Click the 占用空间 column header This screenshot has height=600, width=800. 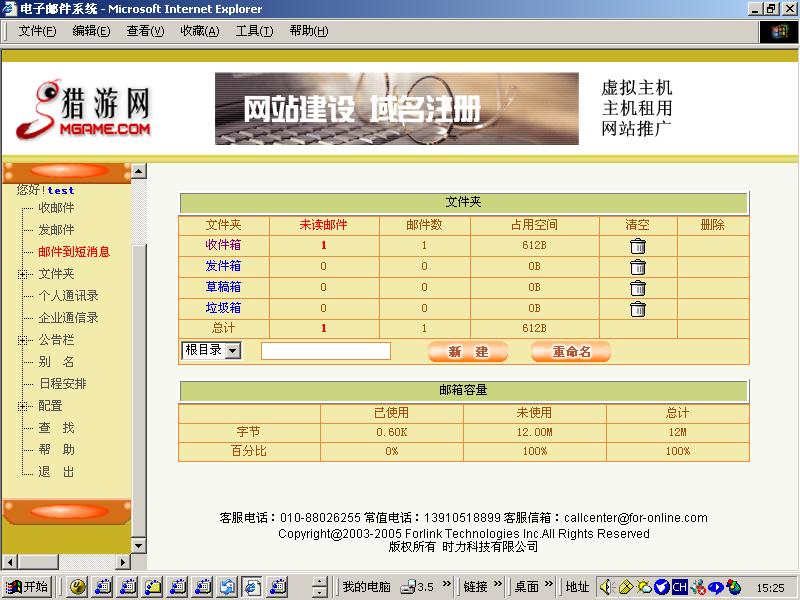pyautogui.click(x=534, y=225)
